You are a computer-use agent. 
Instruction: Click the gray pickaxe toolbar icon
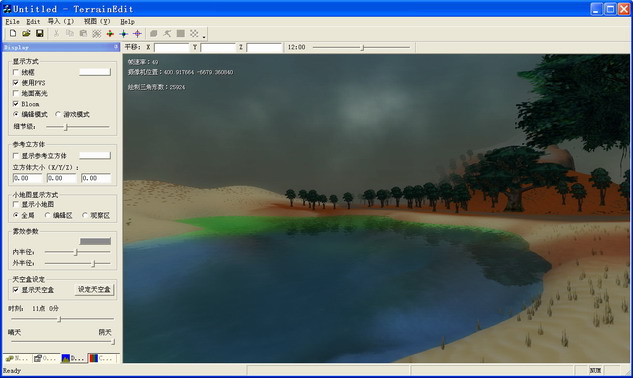(167, 34)
